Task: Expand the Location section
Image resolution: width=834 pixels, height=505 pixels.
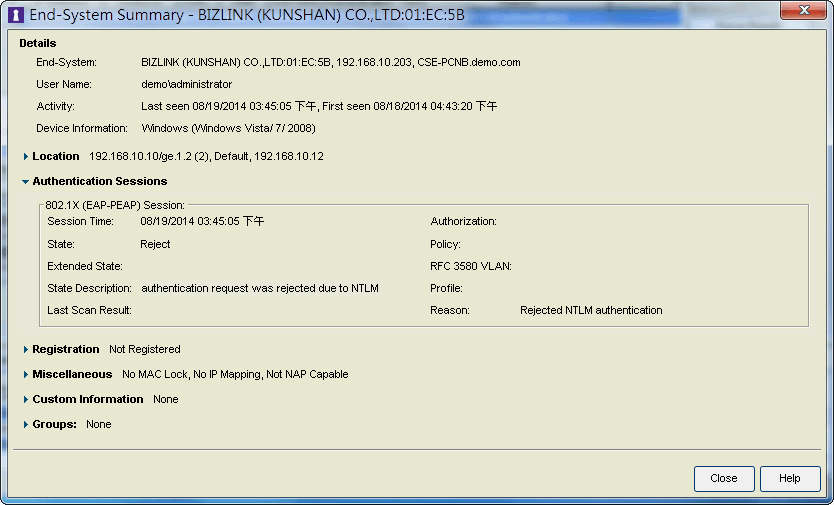Action: (x=25, y=156)
